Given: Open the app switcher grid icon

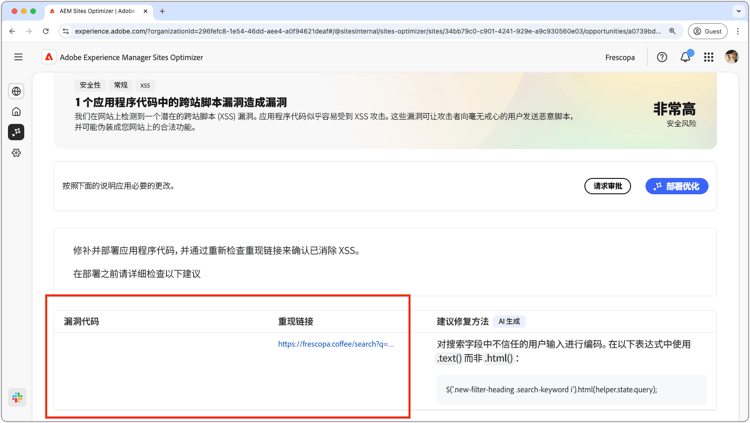Looking at the screenshot, I should (x=709, y=57).
